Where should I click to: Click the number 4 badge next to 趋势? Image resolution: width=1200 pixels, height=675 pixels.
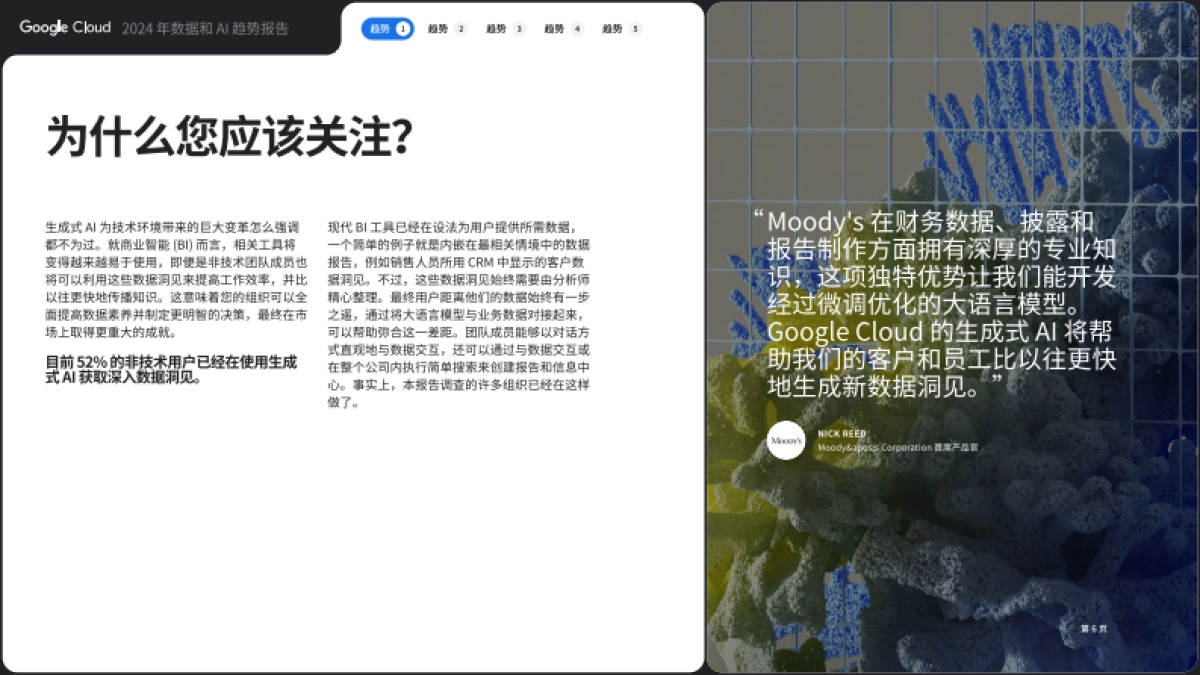pyautogui.click(x=576, y=30)
